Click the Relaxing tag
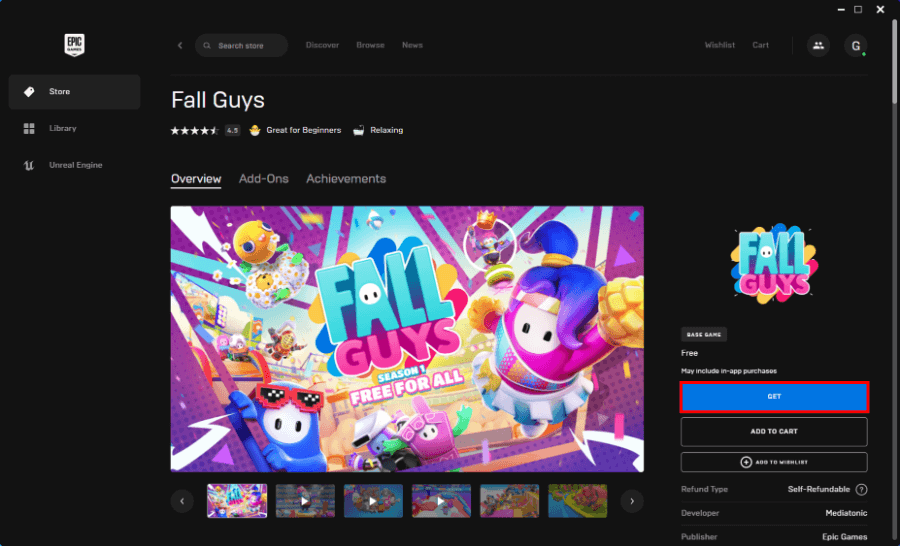 (x=378, y=130)
